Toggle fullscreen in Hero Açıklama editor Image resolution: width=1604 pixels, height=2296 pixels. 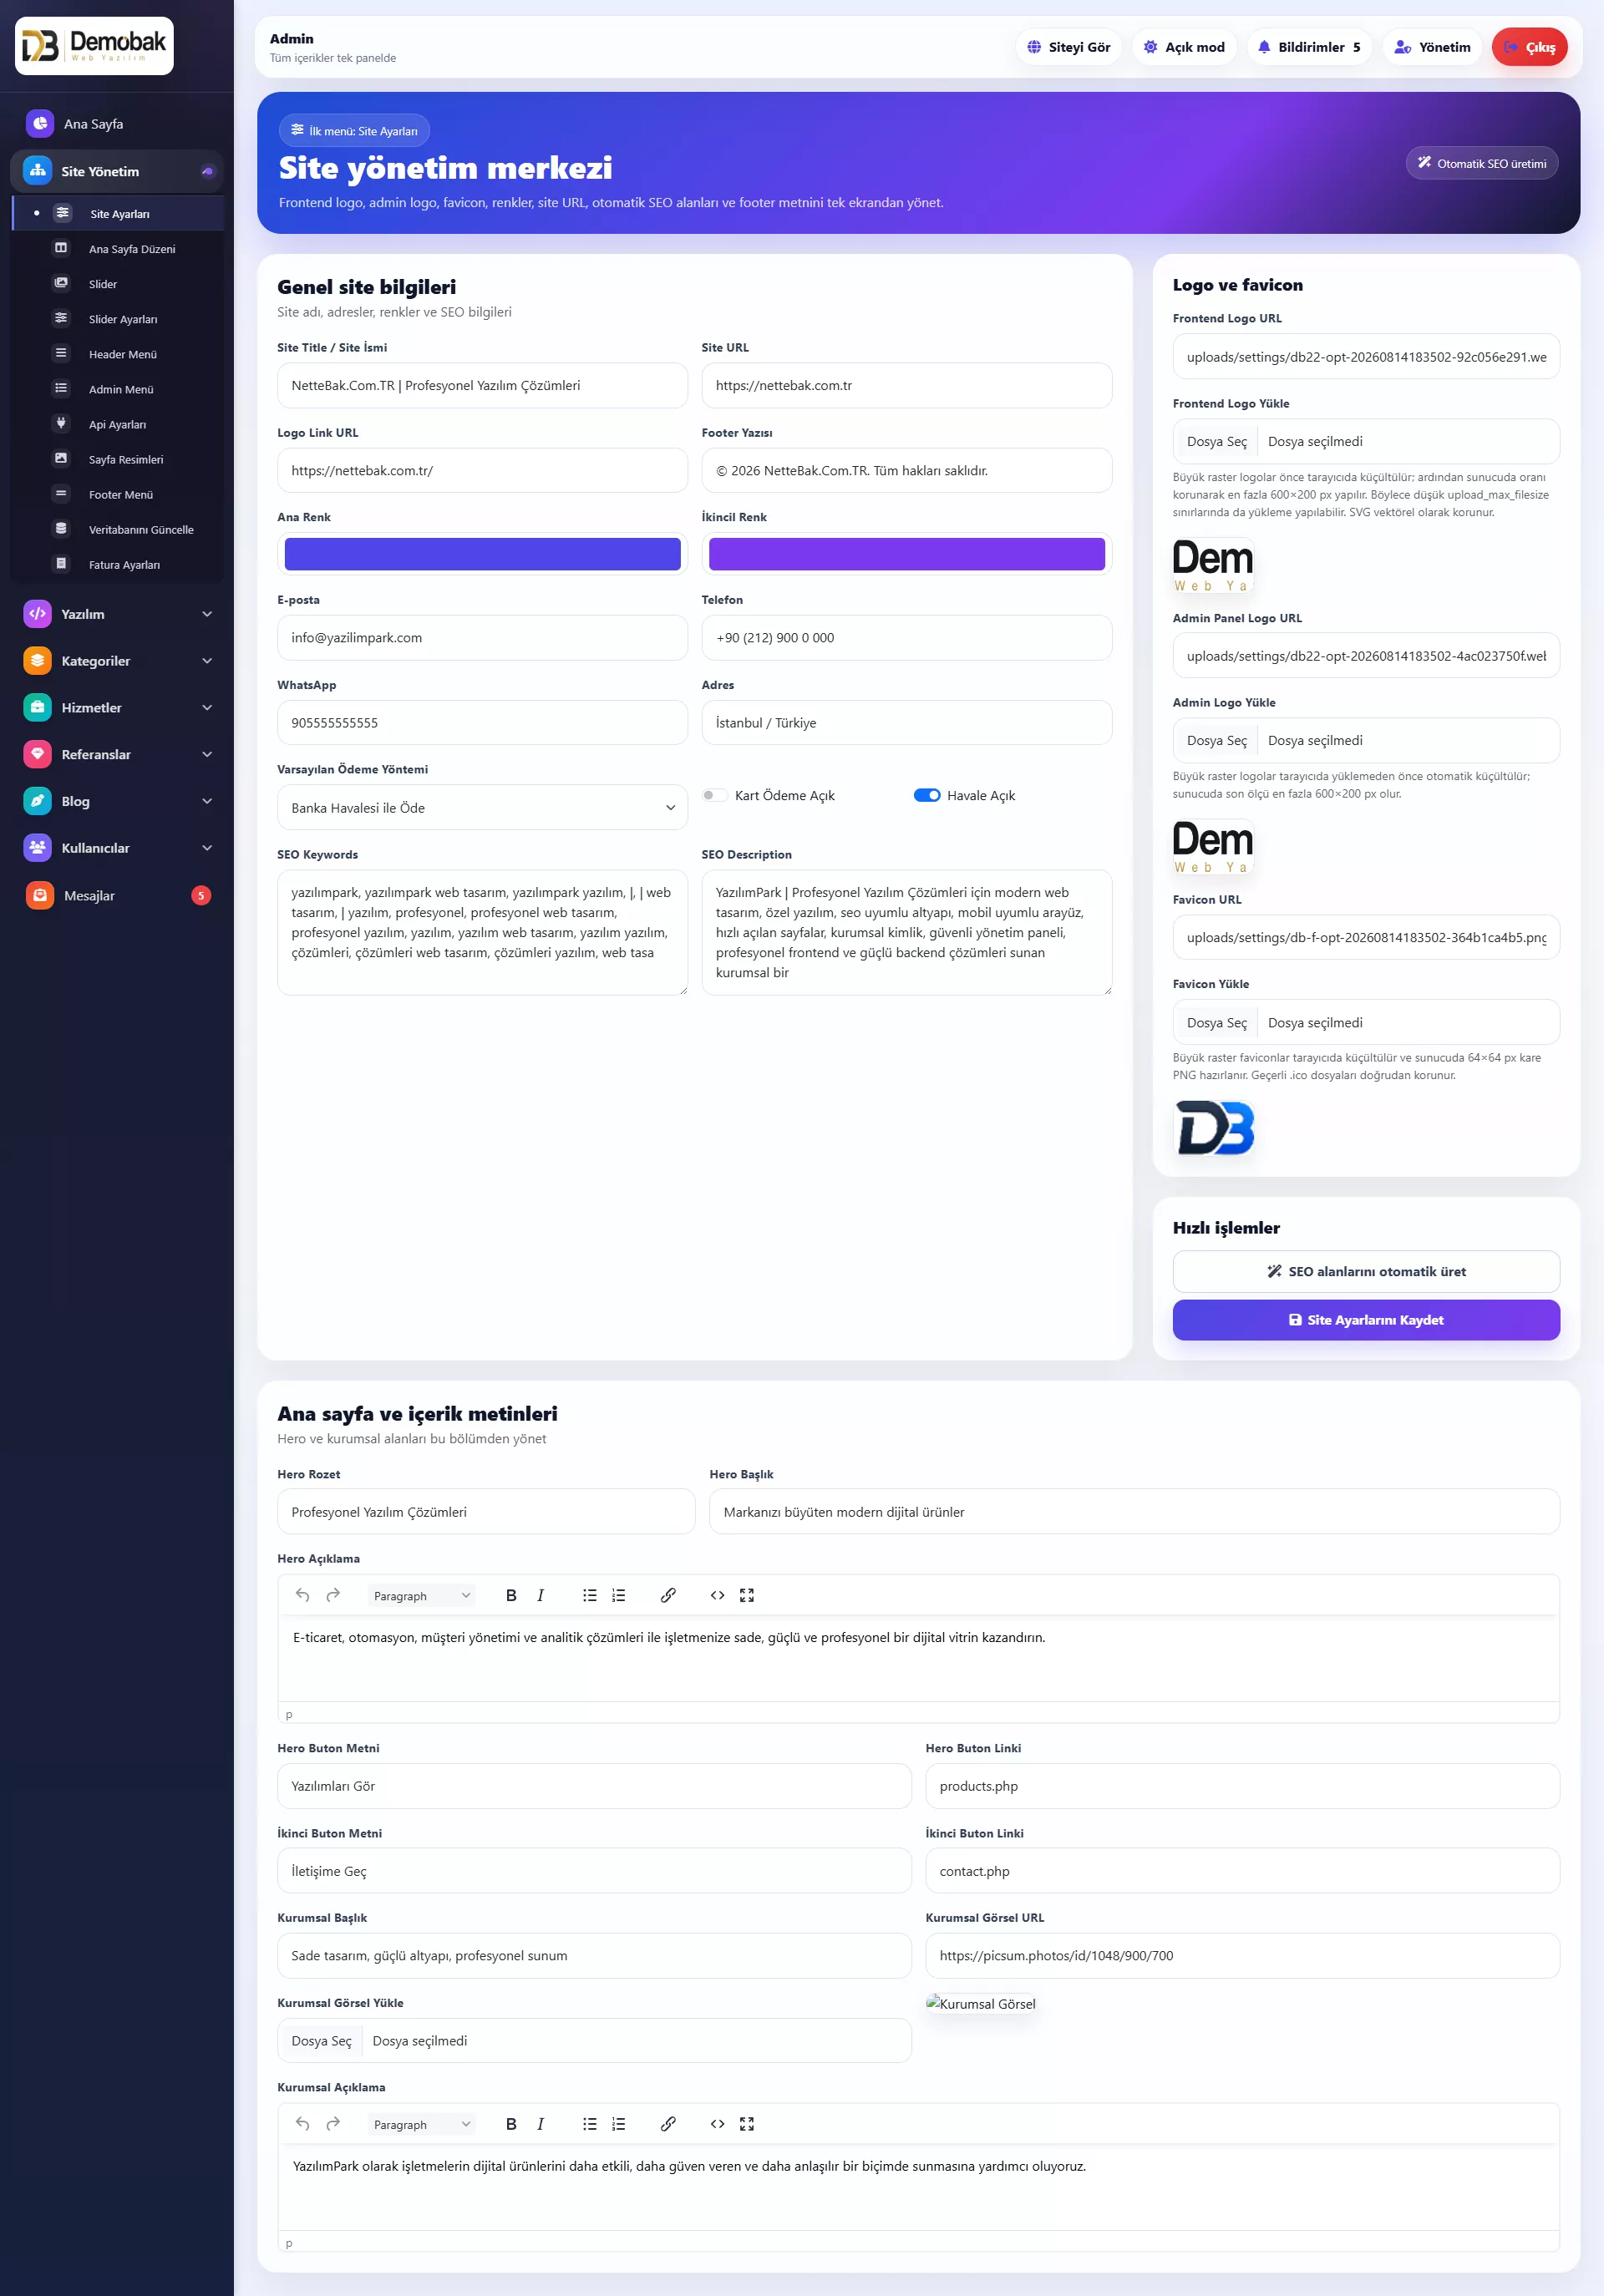746,1595
